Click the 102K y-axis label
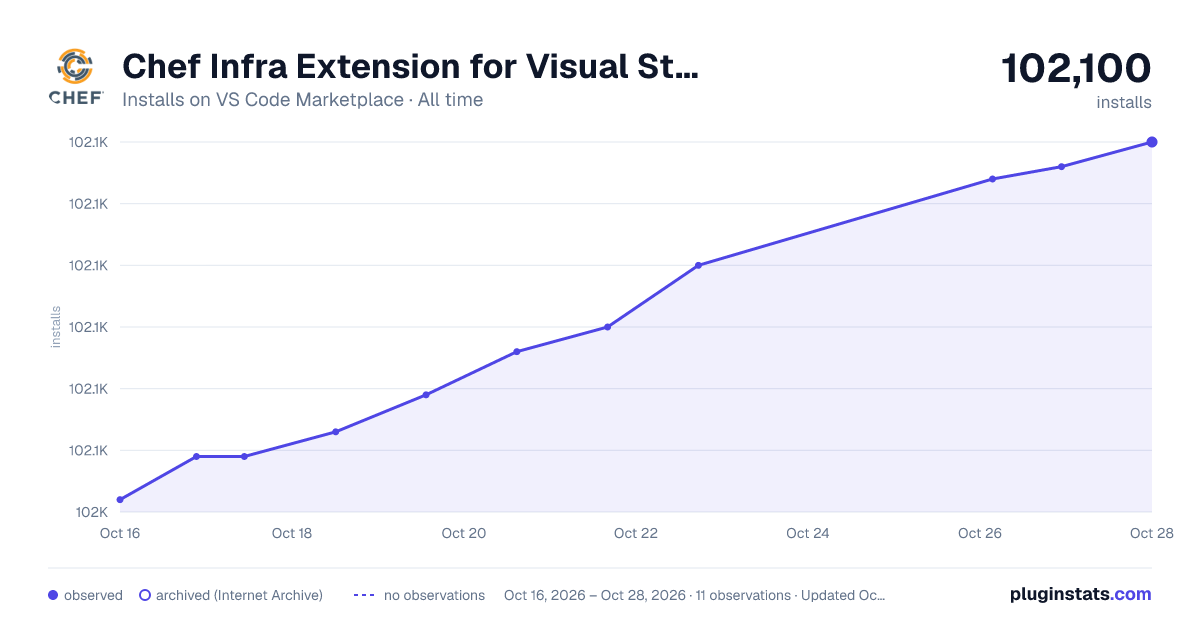Image resolution: width=1200 pixels, height=630 pixels. [91, 512]
